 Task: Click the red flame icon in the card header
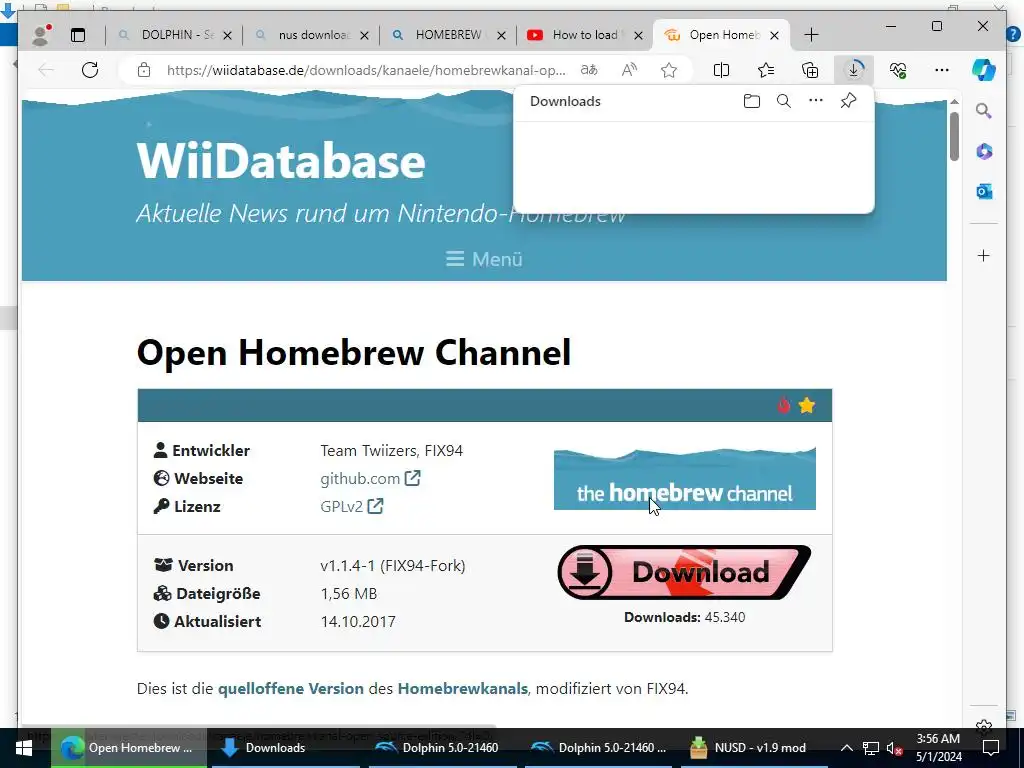pos(784,406)
